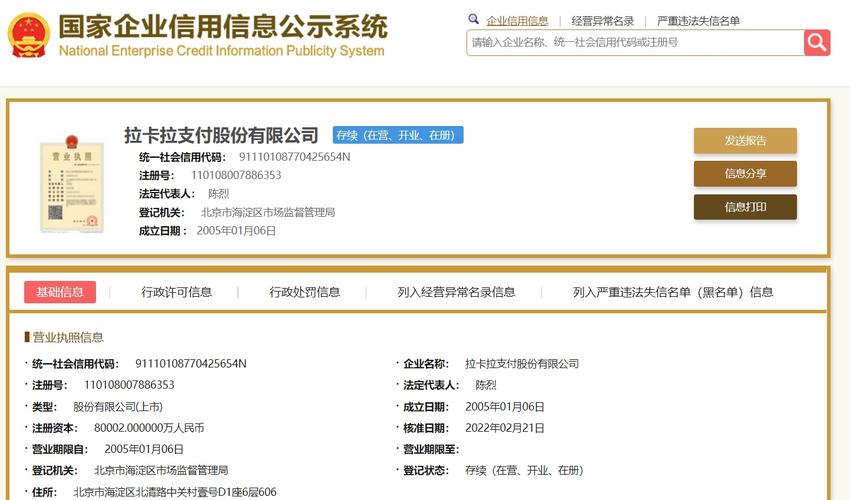The width and height of the screenshot is (850, 500).
Task: Select registration number 110108007886353 in the header card
Action: (x=236, y=175)
